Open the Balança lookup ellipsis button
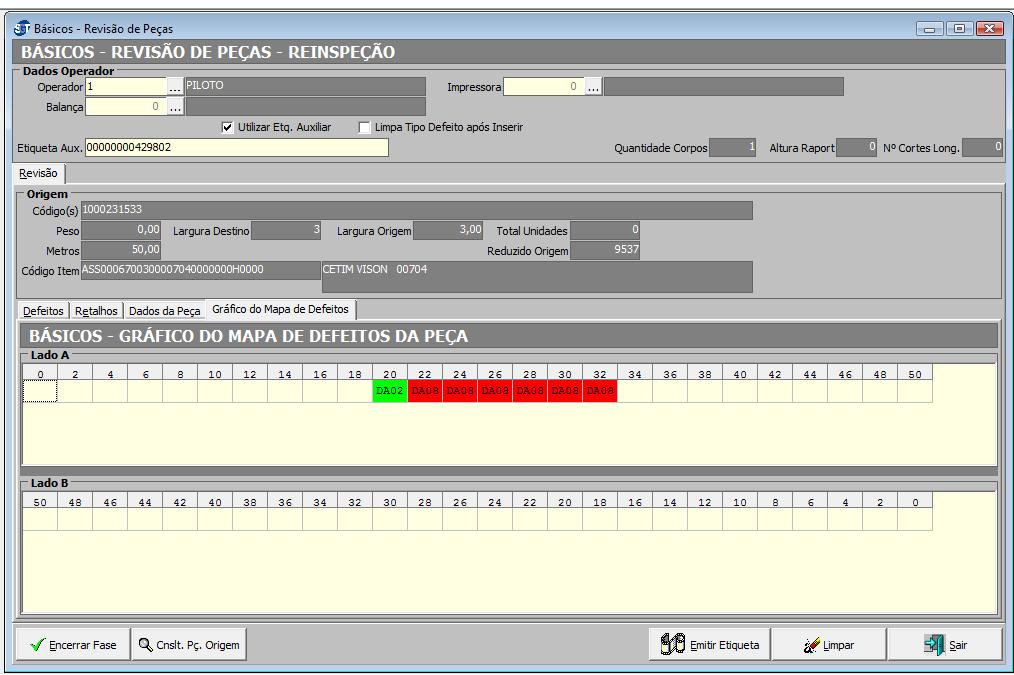1014x675 pixels. click(x=175, y=106)
